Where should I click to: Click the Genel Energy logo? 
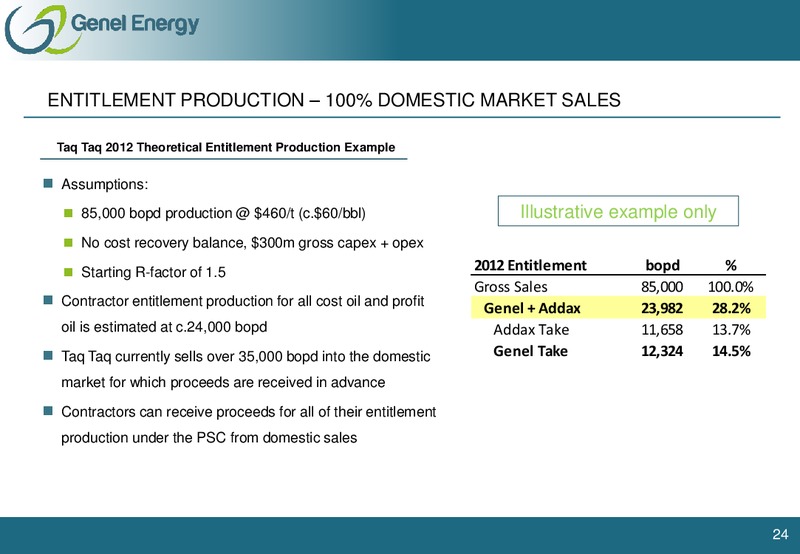[102, 29]
